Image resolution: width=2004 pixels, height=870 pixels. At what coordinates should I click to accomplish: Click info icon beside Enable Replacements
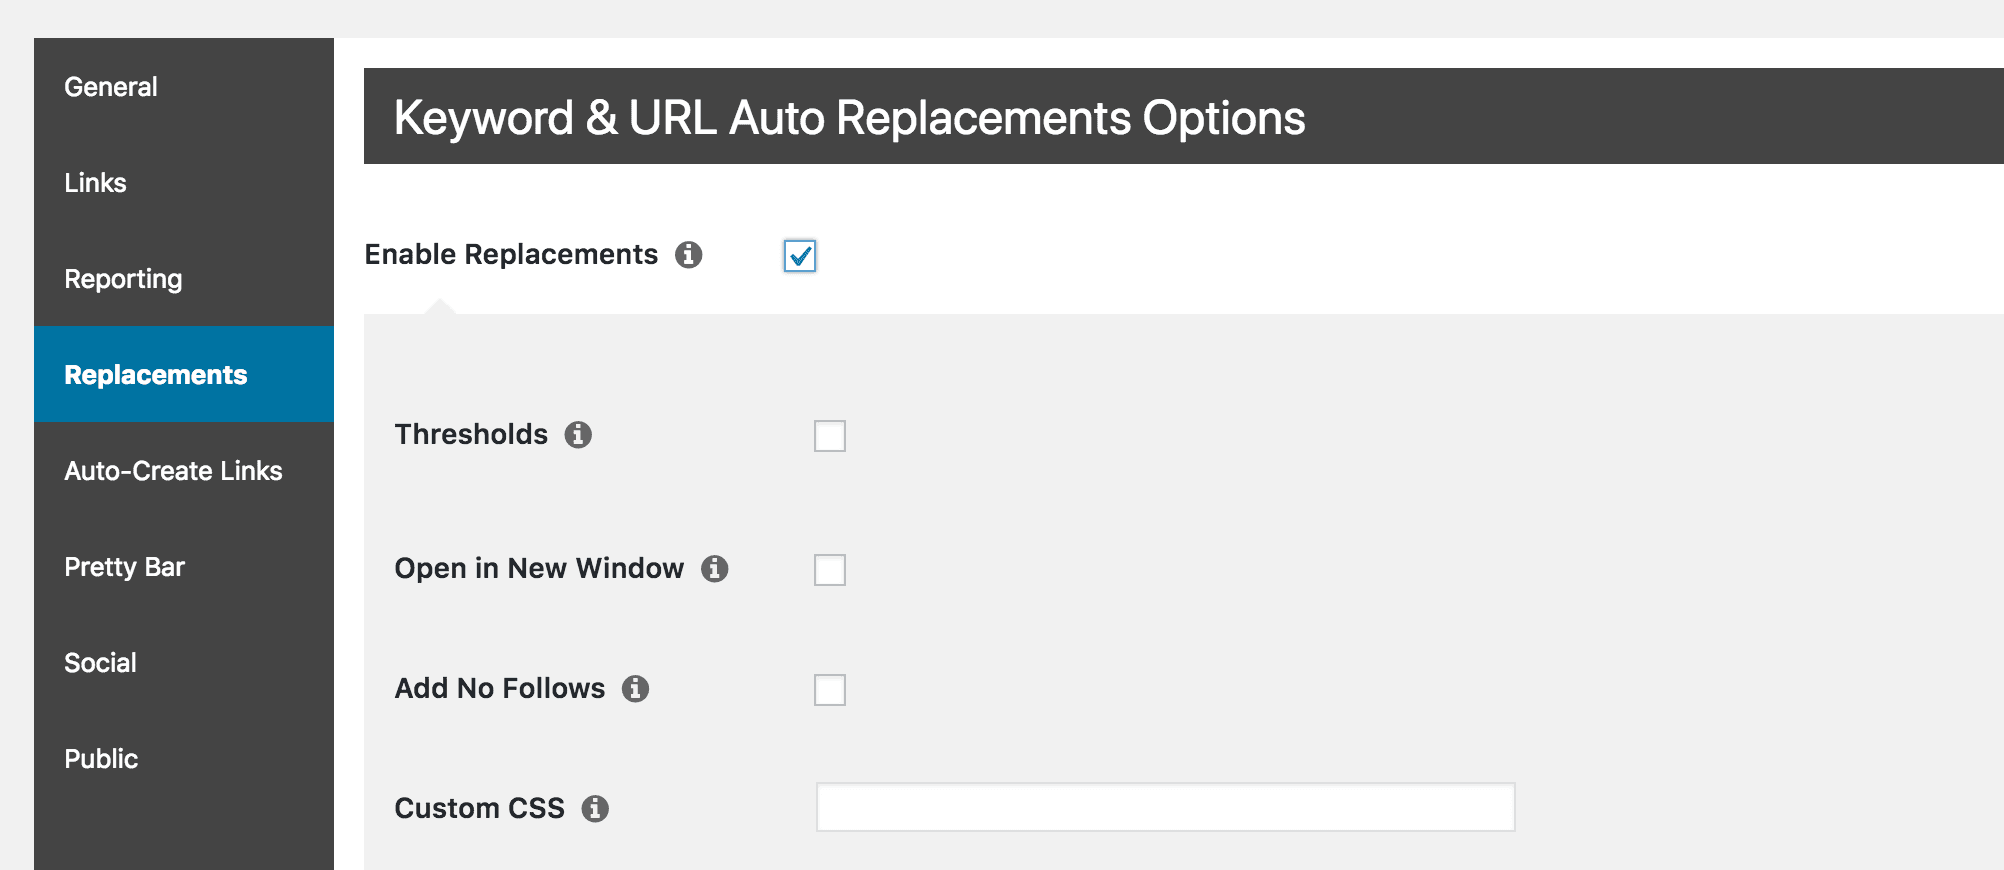688,255
